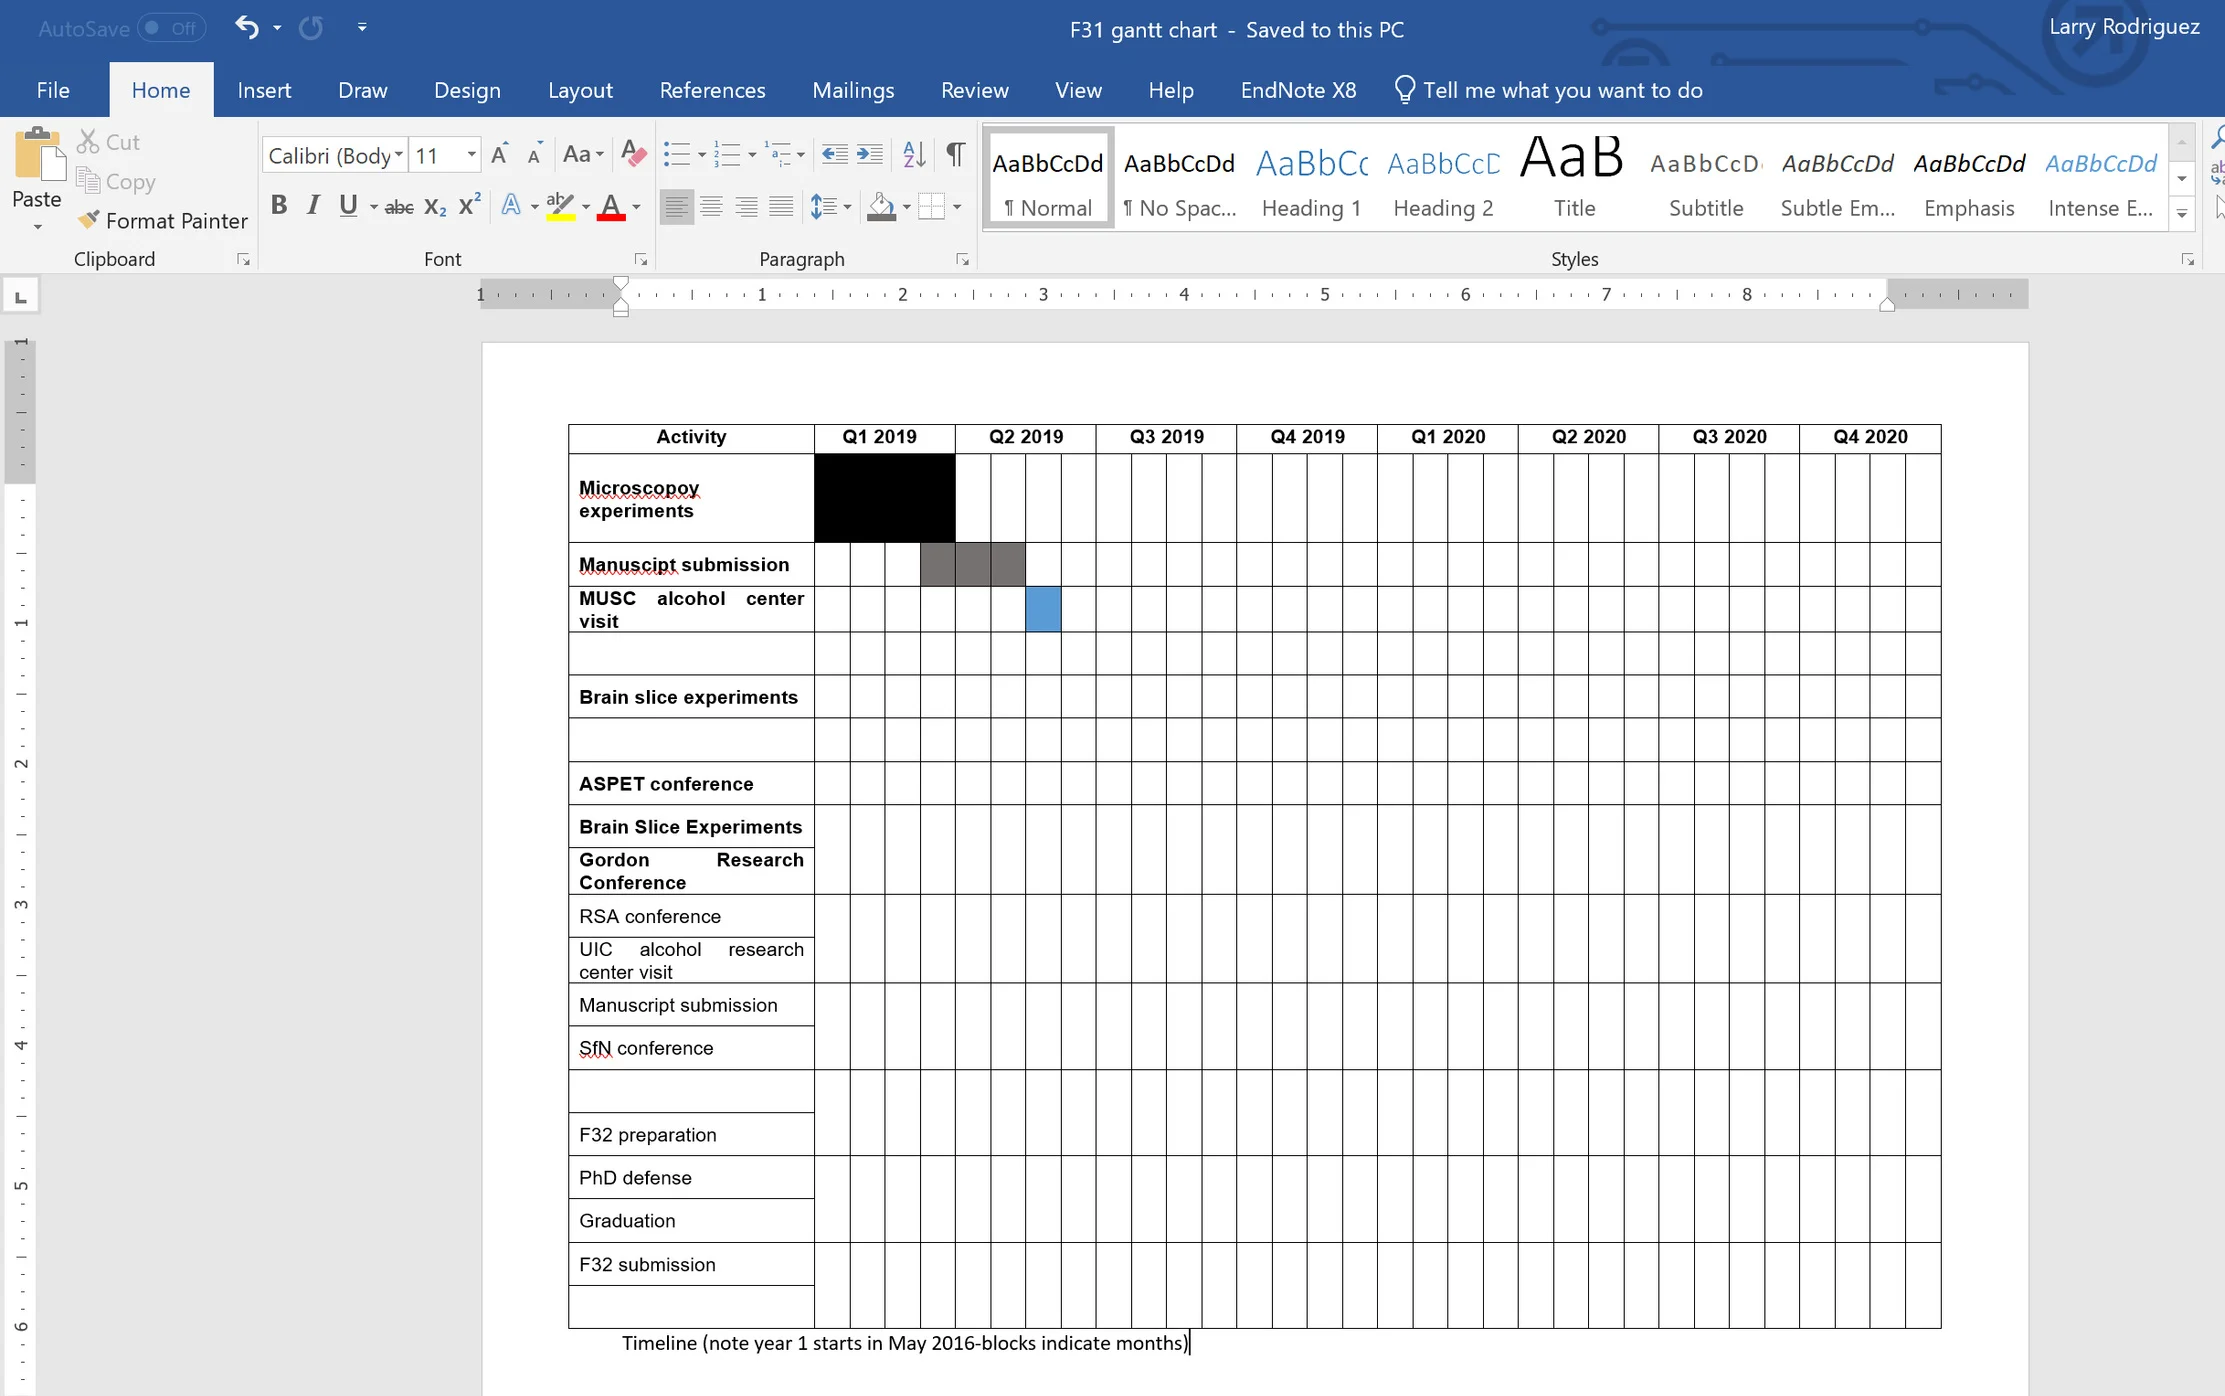Increase the indent level
The image size is (2225, 1396).
click(x=869, y=154)
